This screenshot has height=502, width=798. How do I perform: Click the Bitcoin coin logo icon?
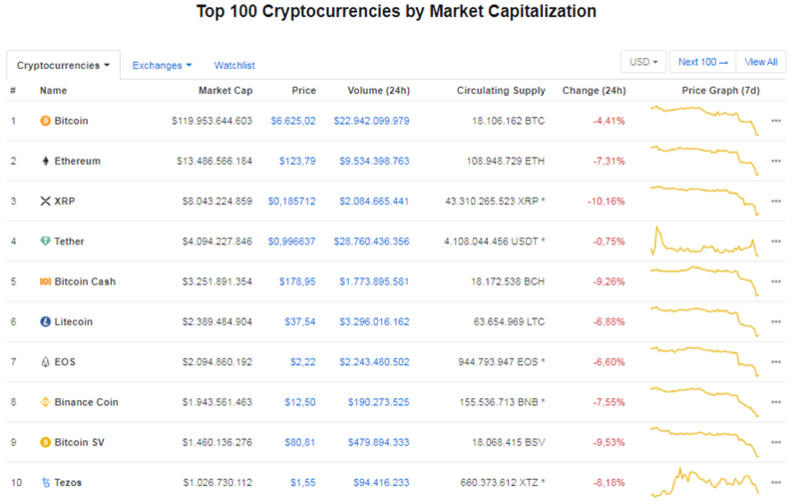[x=44, y=121]
